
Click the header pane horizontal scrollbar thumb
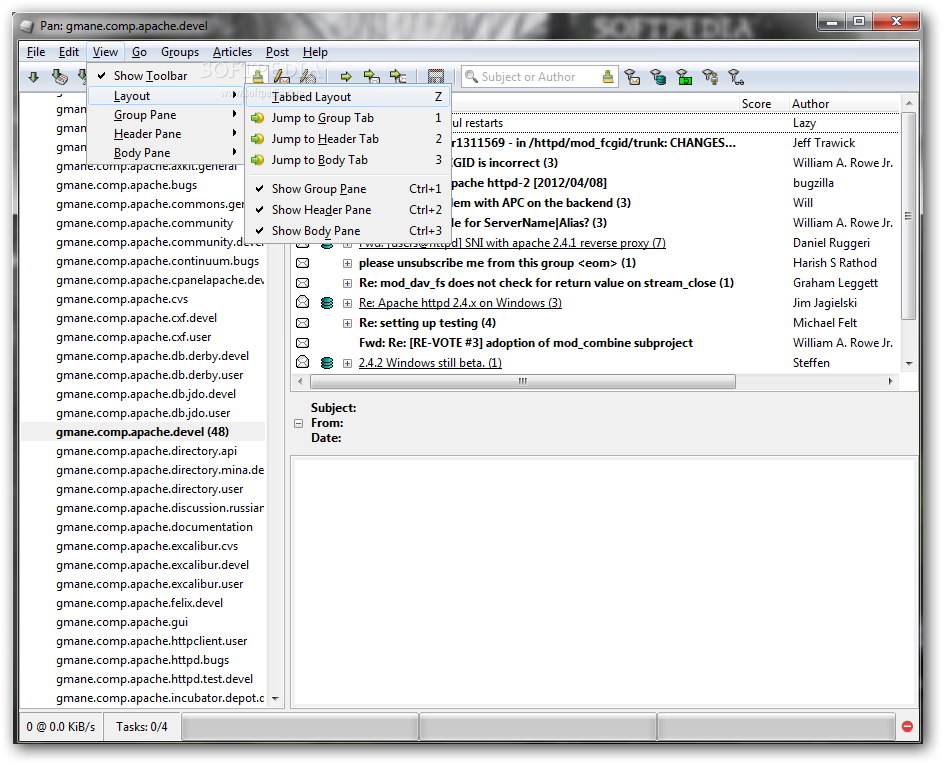click(523, 381)
